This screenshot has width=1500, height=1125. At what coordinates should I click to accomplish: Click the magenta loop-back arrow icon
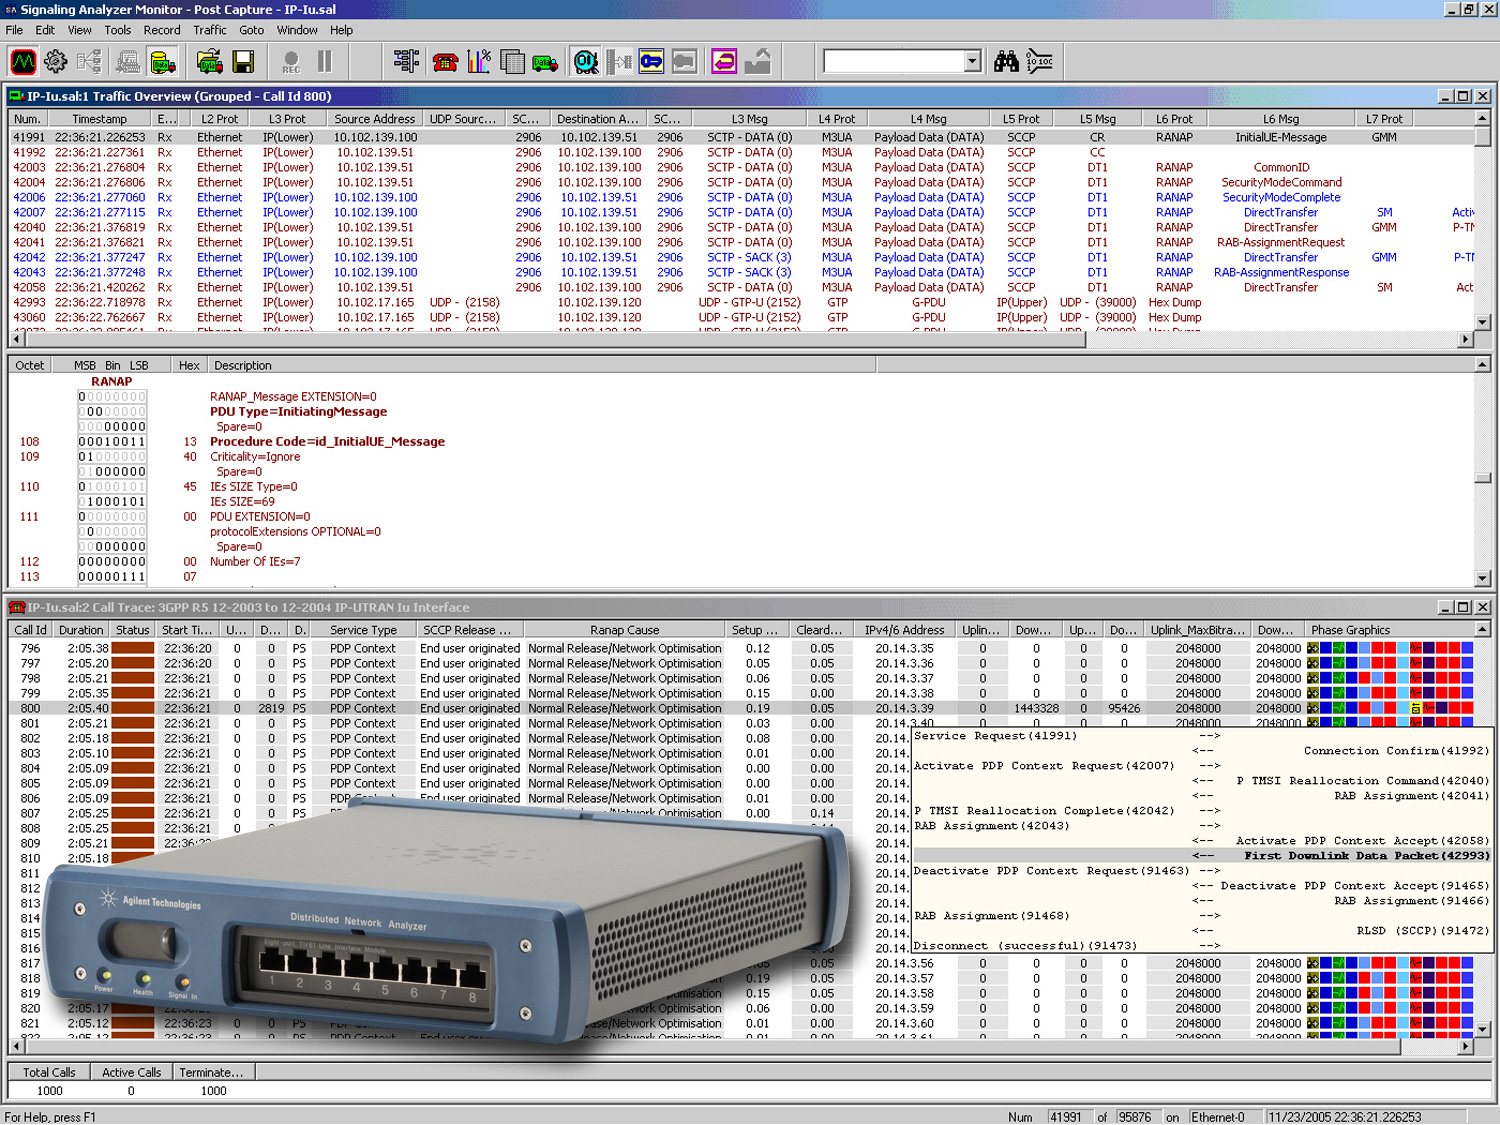[724, 62]
